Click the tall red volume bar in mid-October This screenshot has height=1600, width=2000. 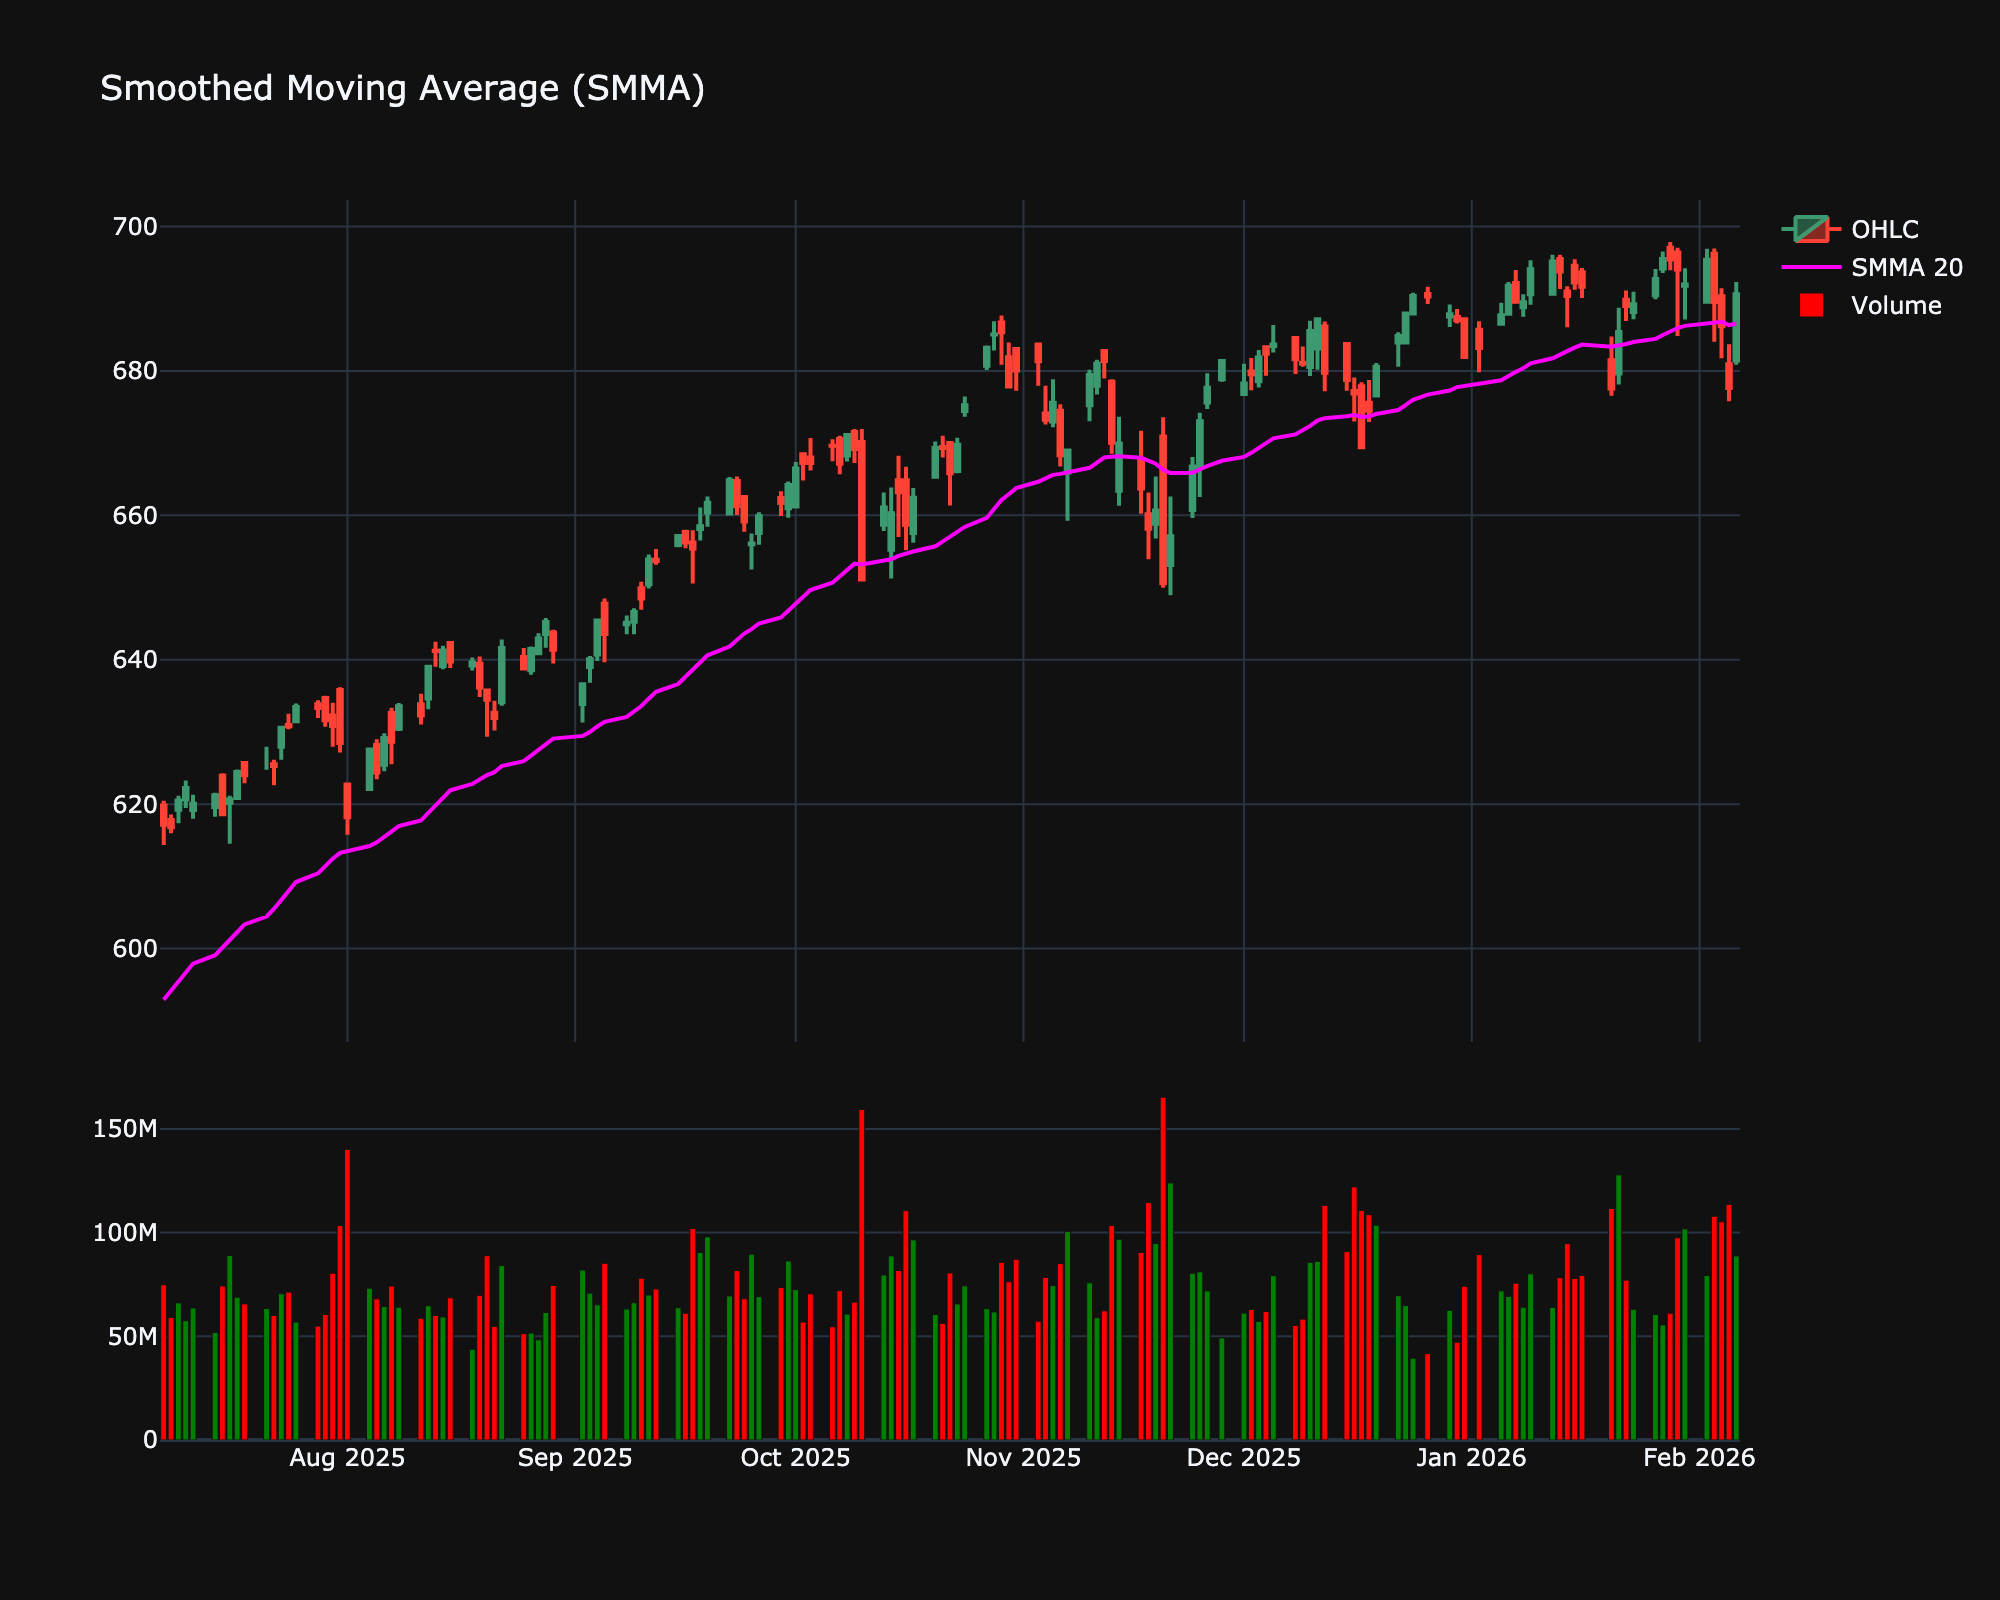coord(862,1275)
